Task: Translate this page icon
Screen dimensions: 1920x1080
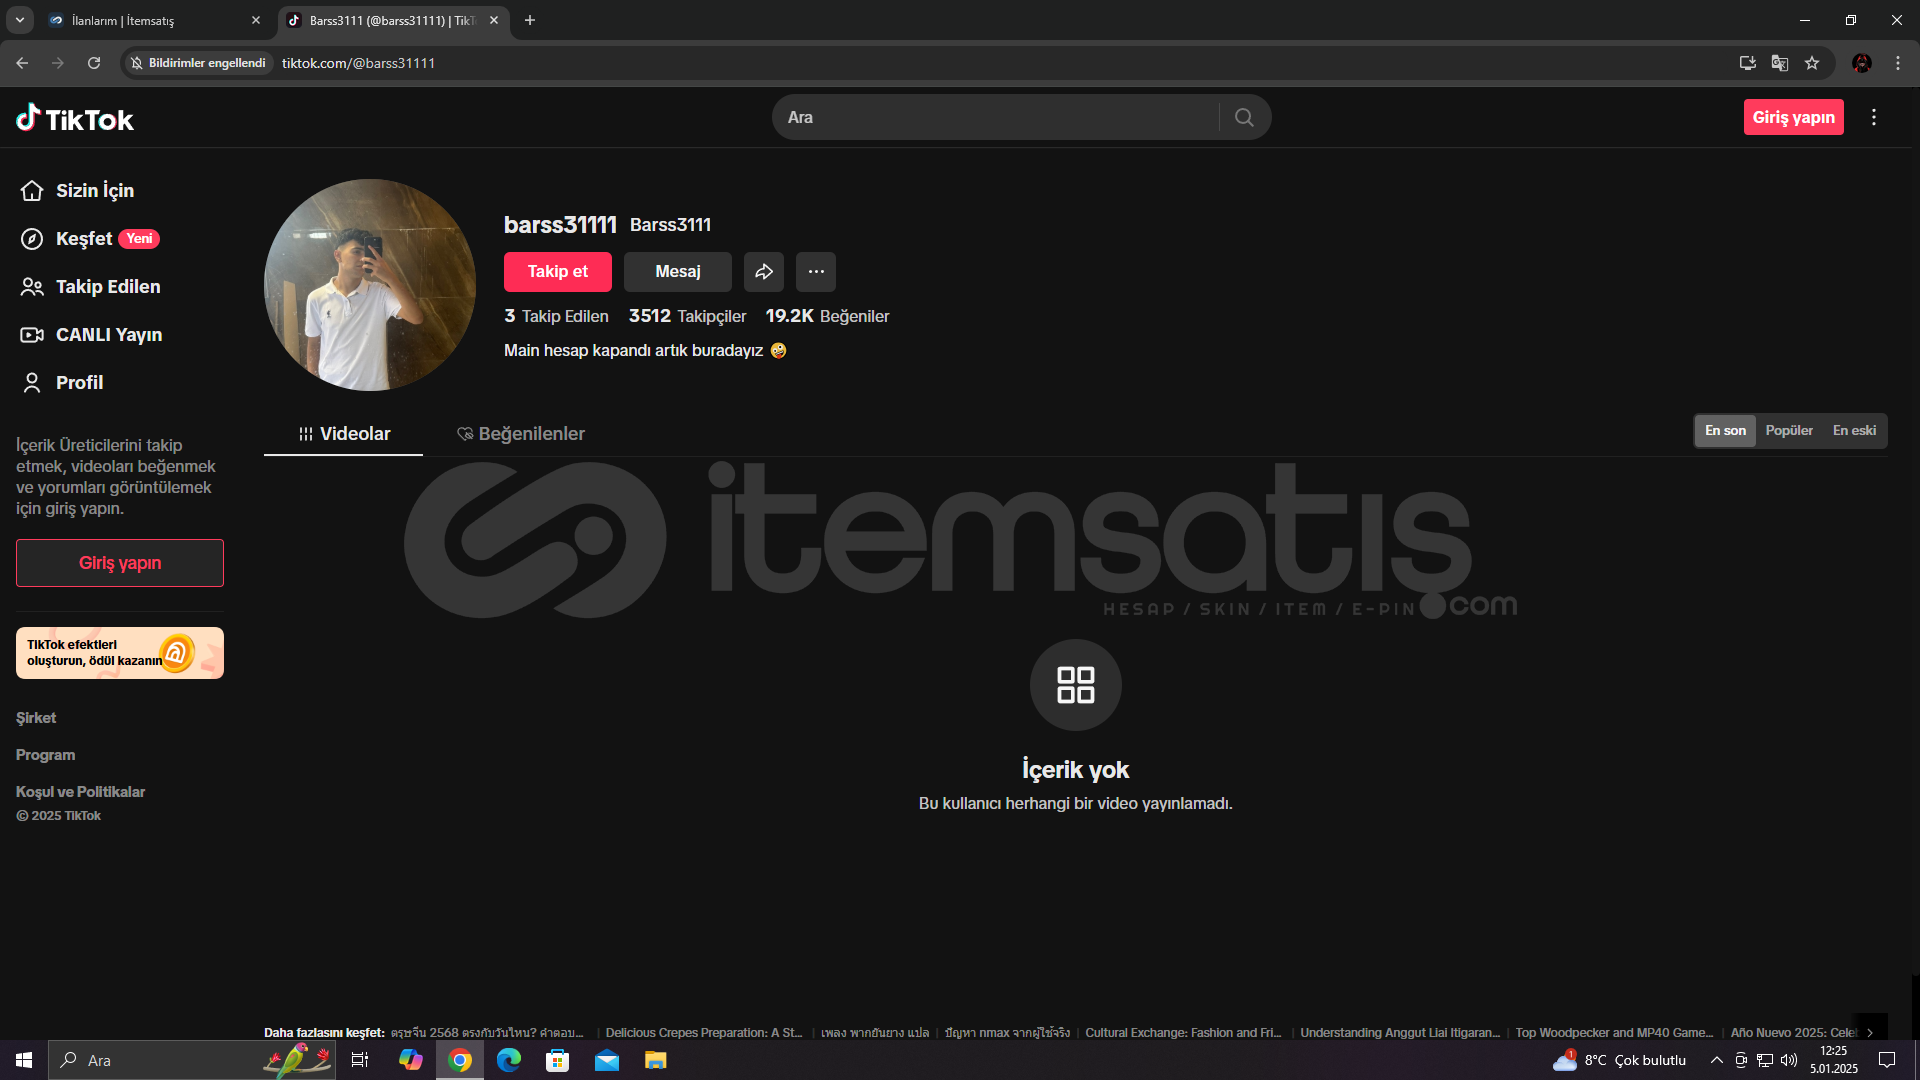Action: click(1780, 63)
